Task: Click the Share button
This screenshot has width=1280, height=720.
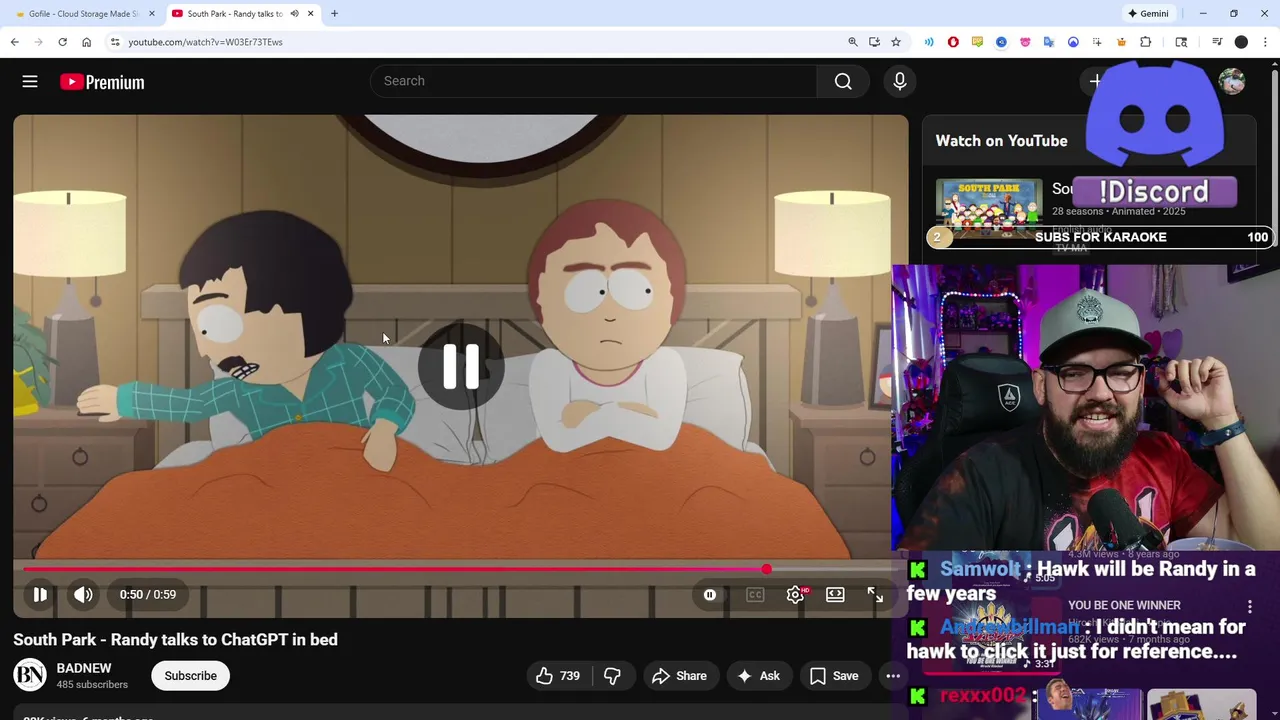Action: click(x=679, y=676)
